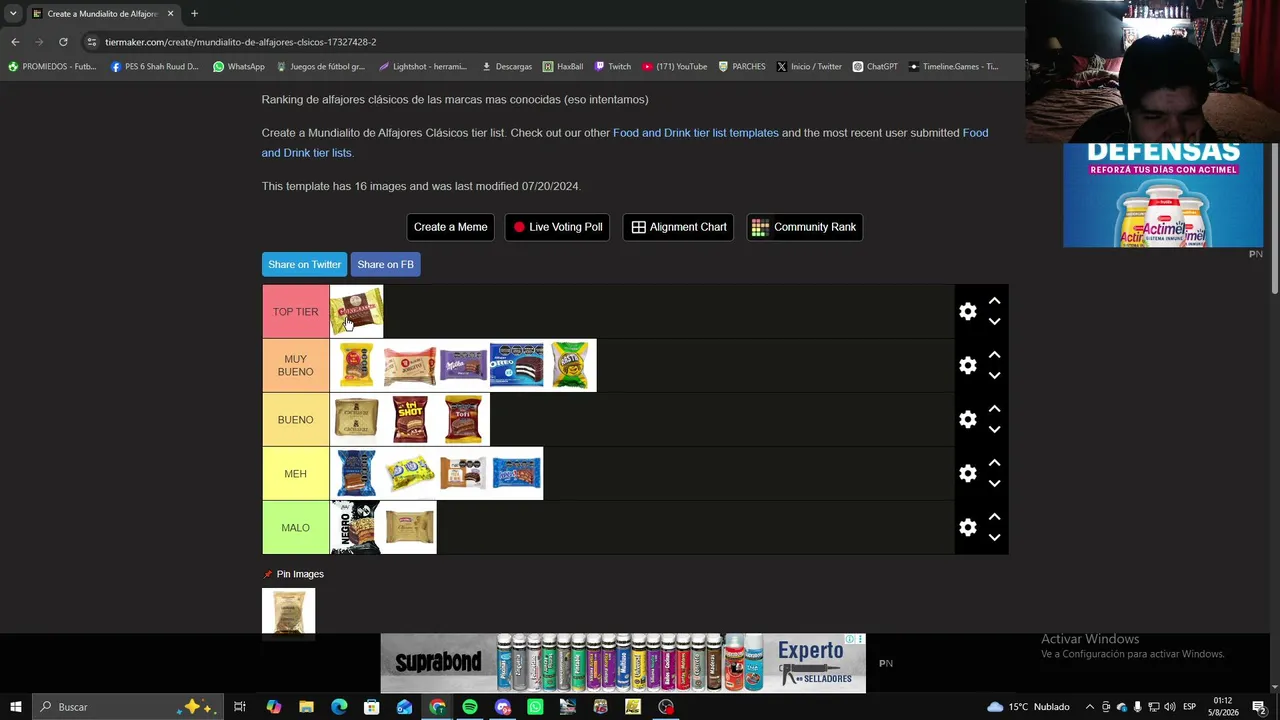Open Food and Drink tier list templates link
This screenshot has width=1280, height=720.
(696, 133)
